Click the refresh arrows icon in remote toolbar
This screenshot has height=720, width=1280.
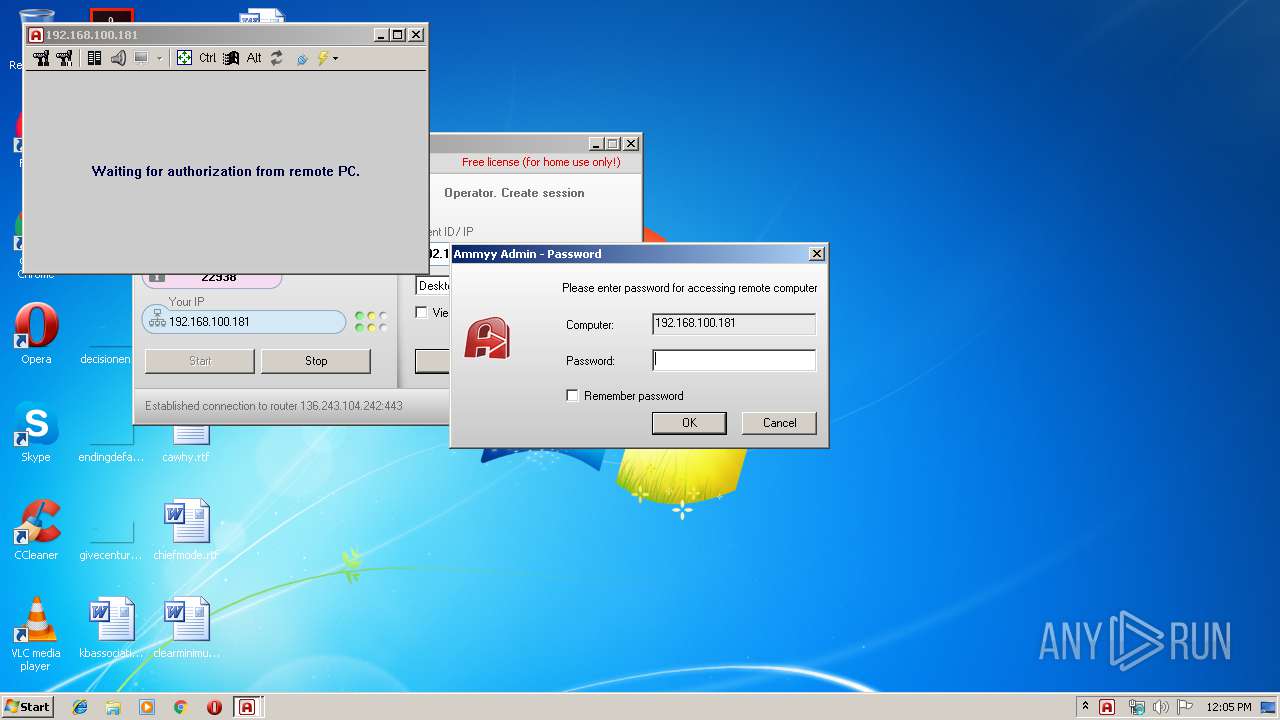[x=277, y=58]
